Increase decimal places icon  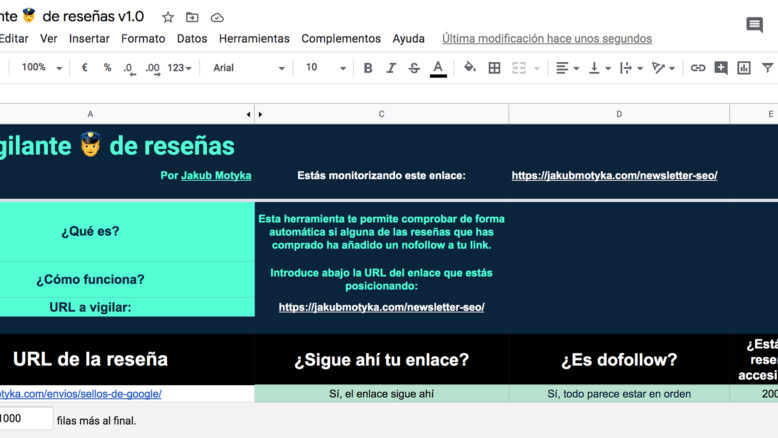click(x=152, y=68)
